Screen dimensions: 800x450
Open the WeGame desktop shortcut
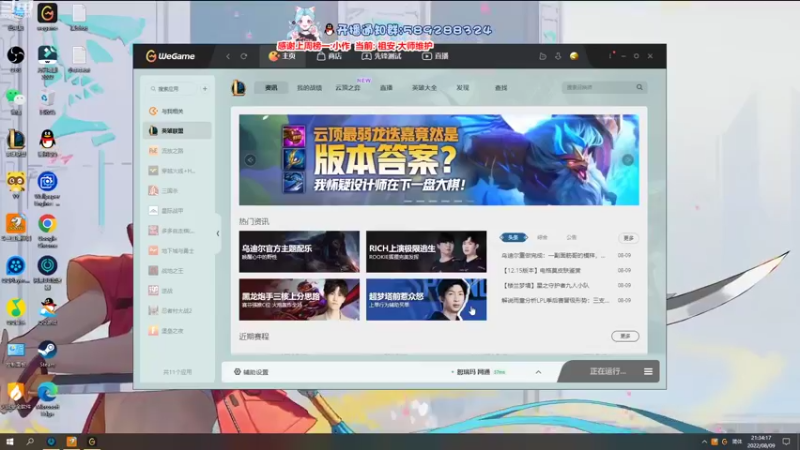click(47, 16)
